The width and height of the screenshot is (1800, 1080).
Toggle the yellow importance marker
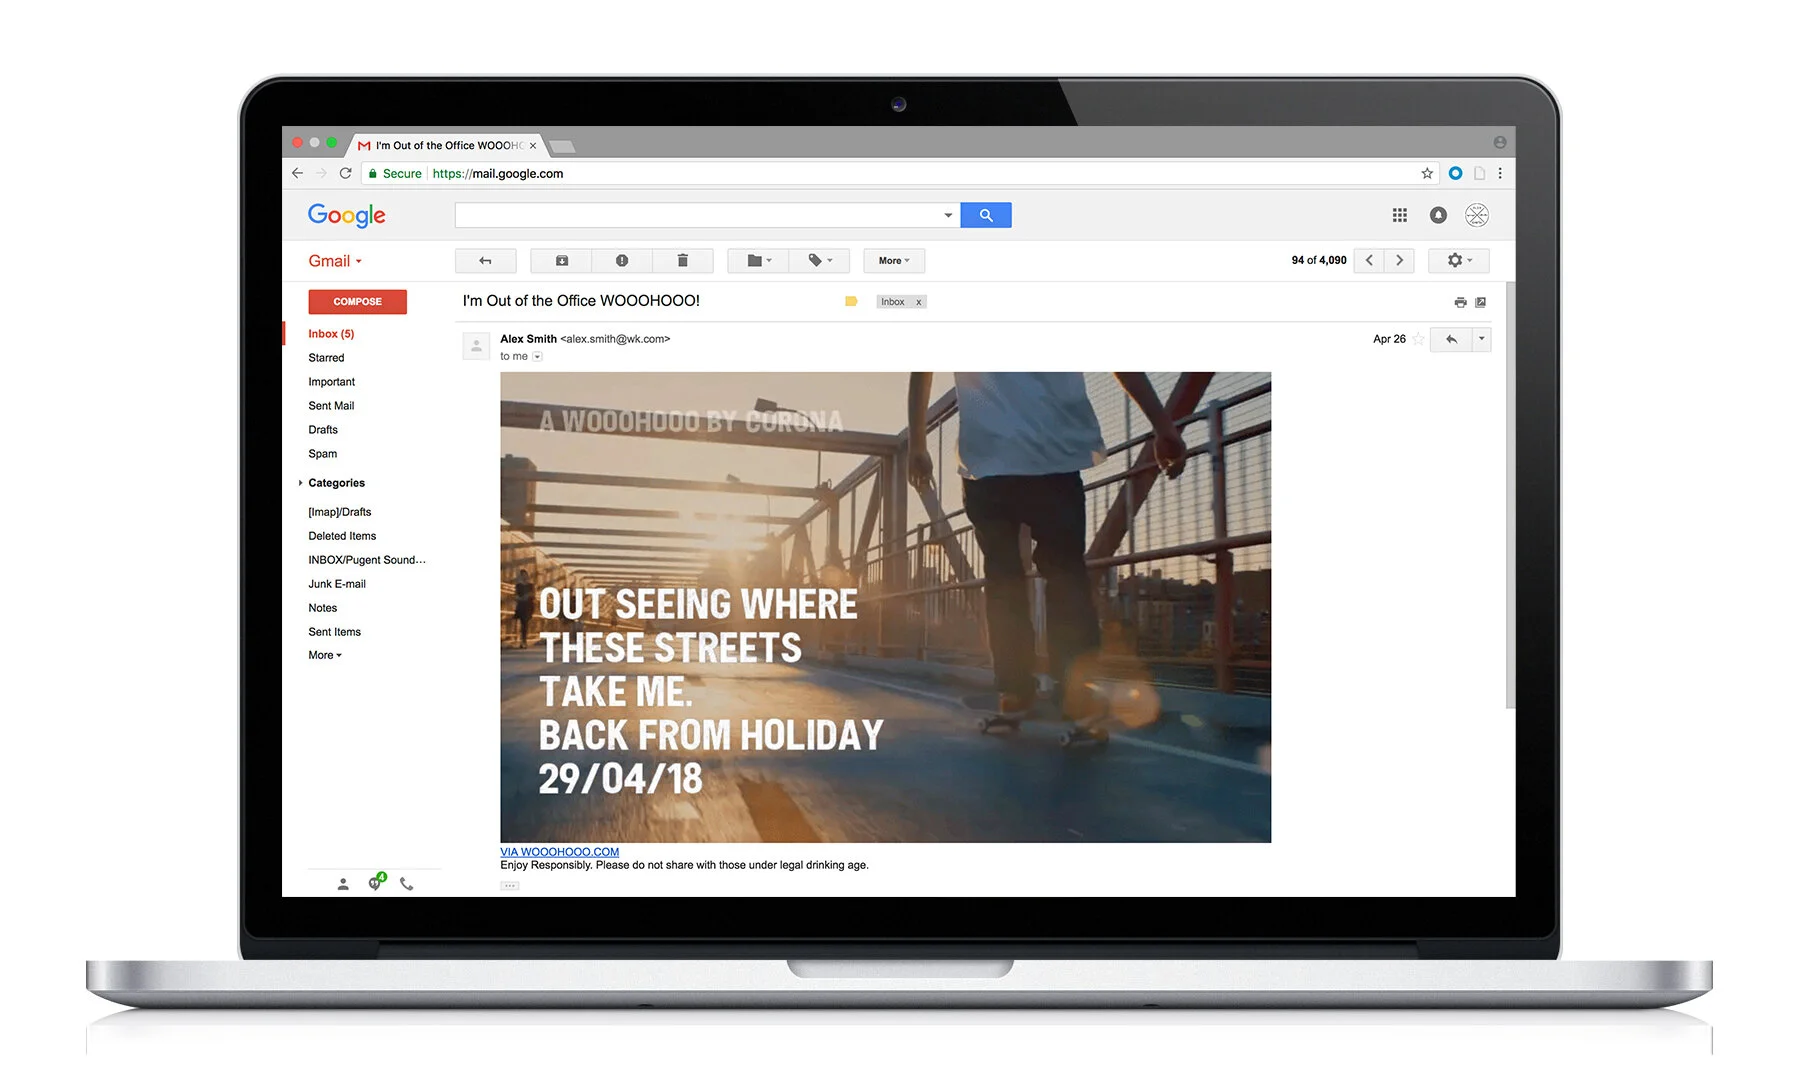(851, 302)
